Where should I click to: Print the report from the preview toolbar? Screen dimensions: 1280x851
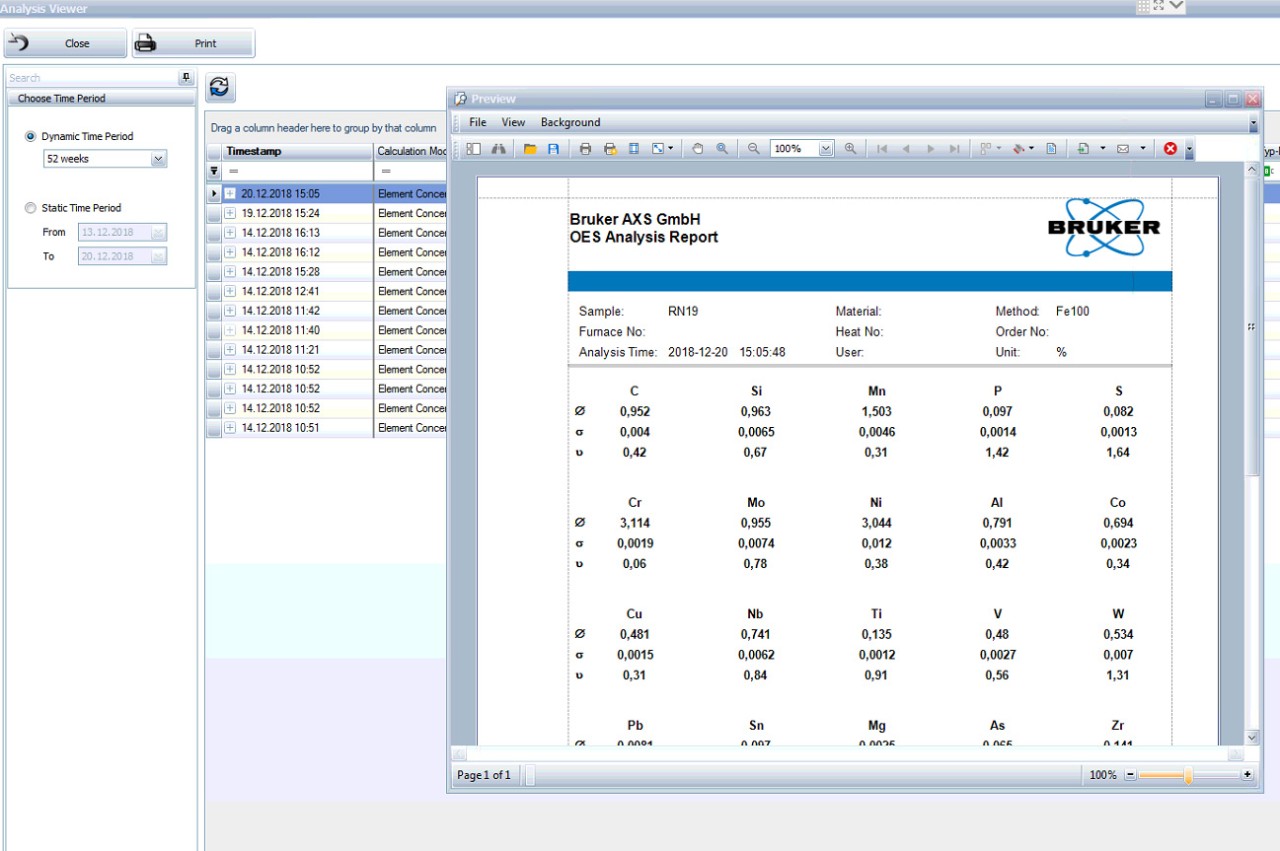click(x=585, y=148)
